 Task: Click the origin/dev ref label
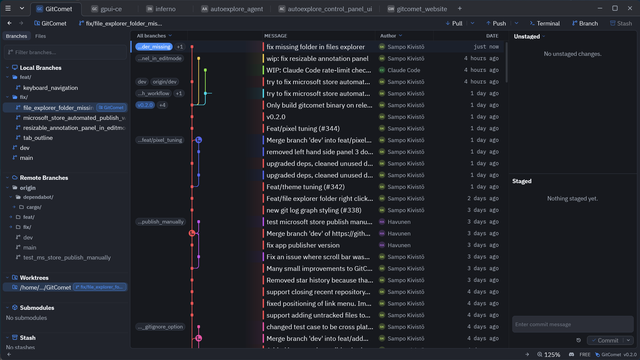(165, 82)
